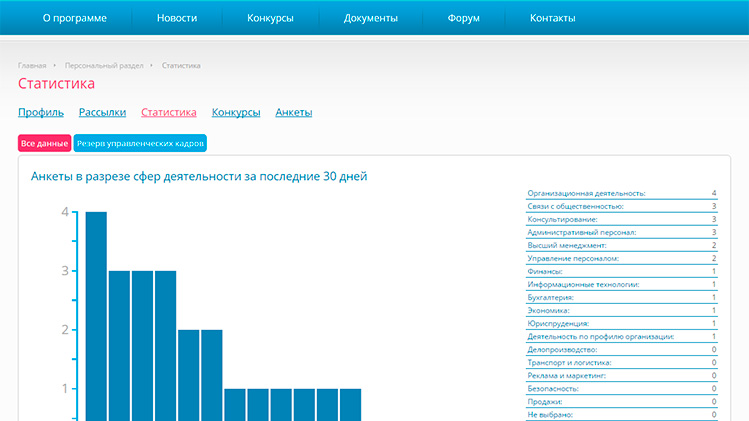Click the Экономика row
Screen dimensions: 749x421
(621, 311)
